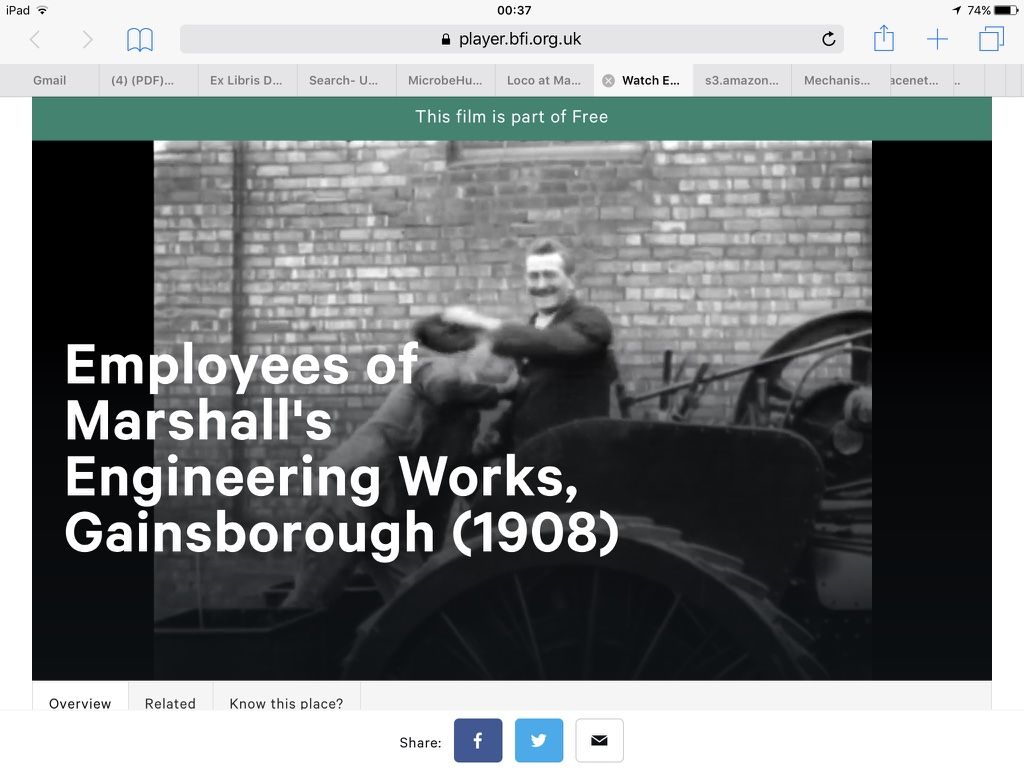Share the film by email envelope icon
The width and height of the screenshot is (1024, 768).
600,741
